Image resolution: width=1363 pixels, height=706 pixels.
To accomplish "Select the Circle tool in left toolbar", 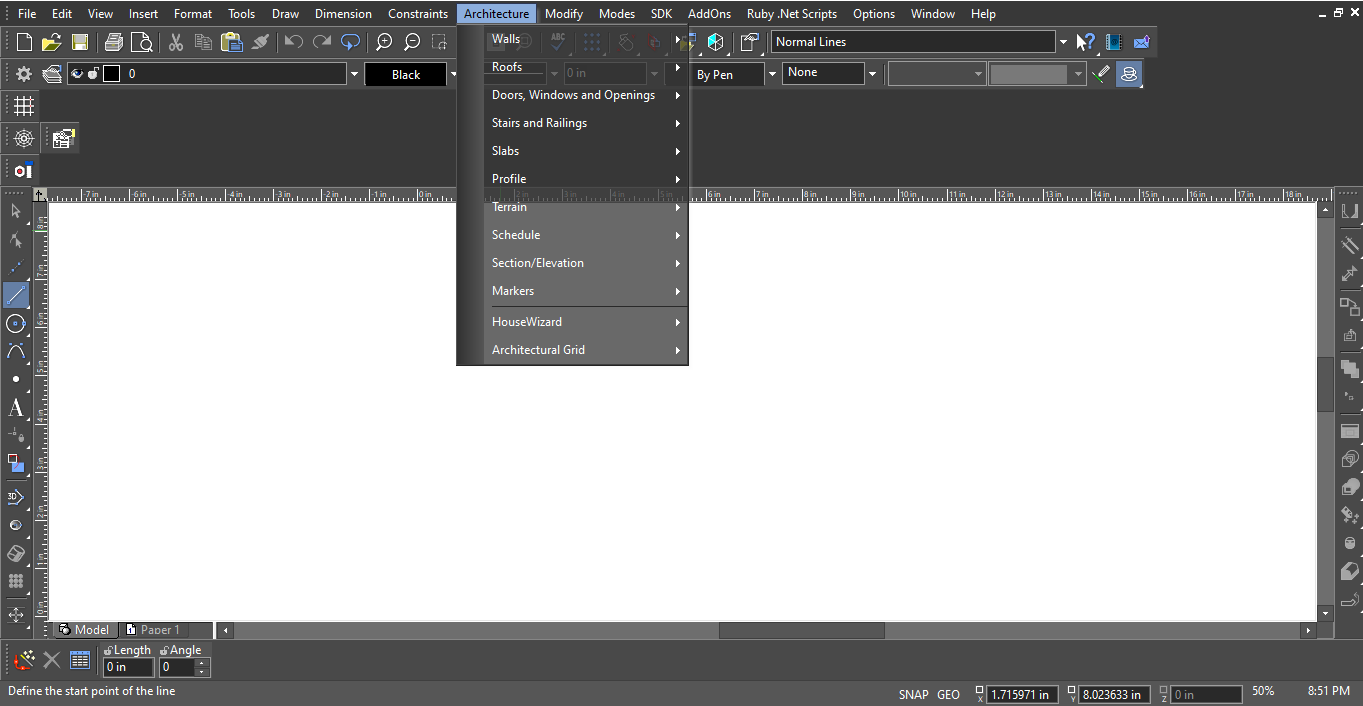I will pyautogui.click(x=16, y=323).
